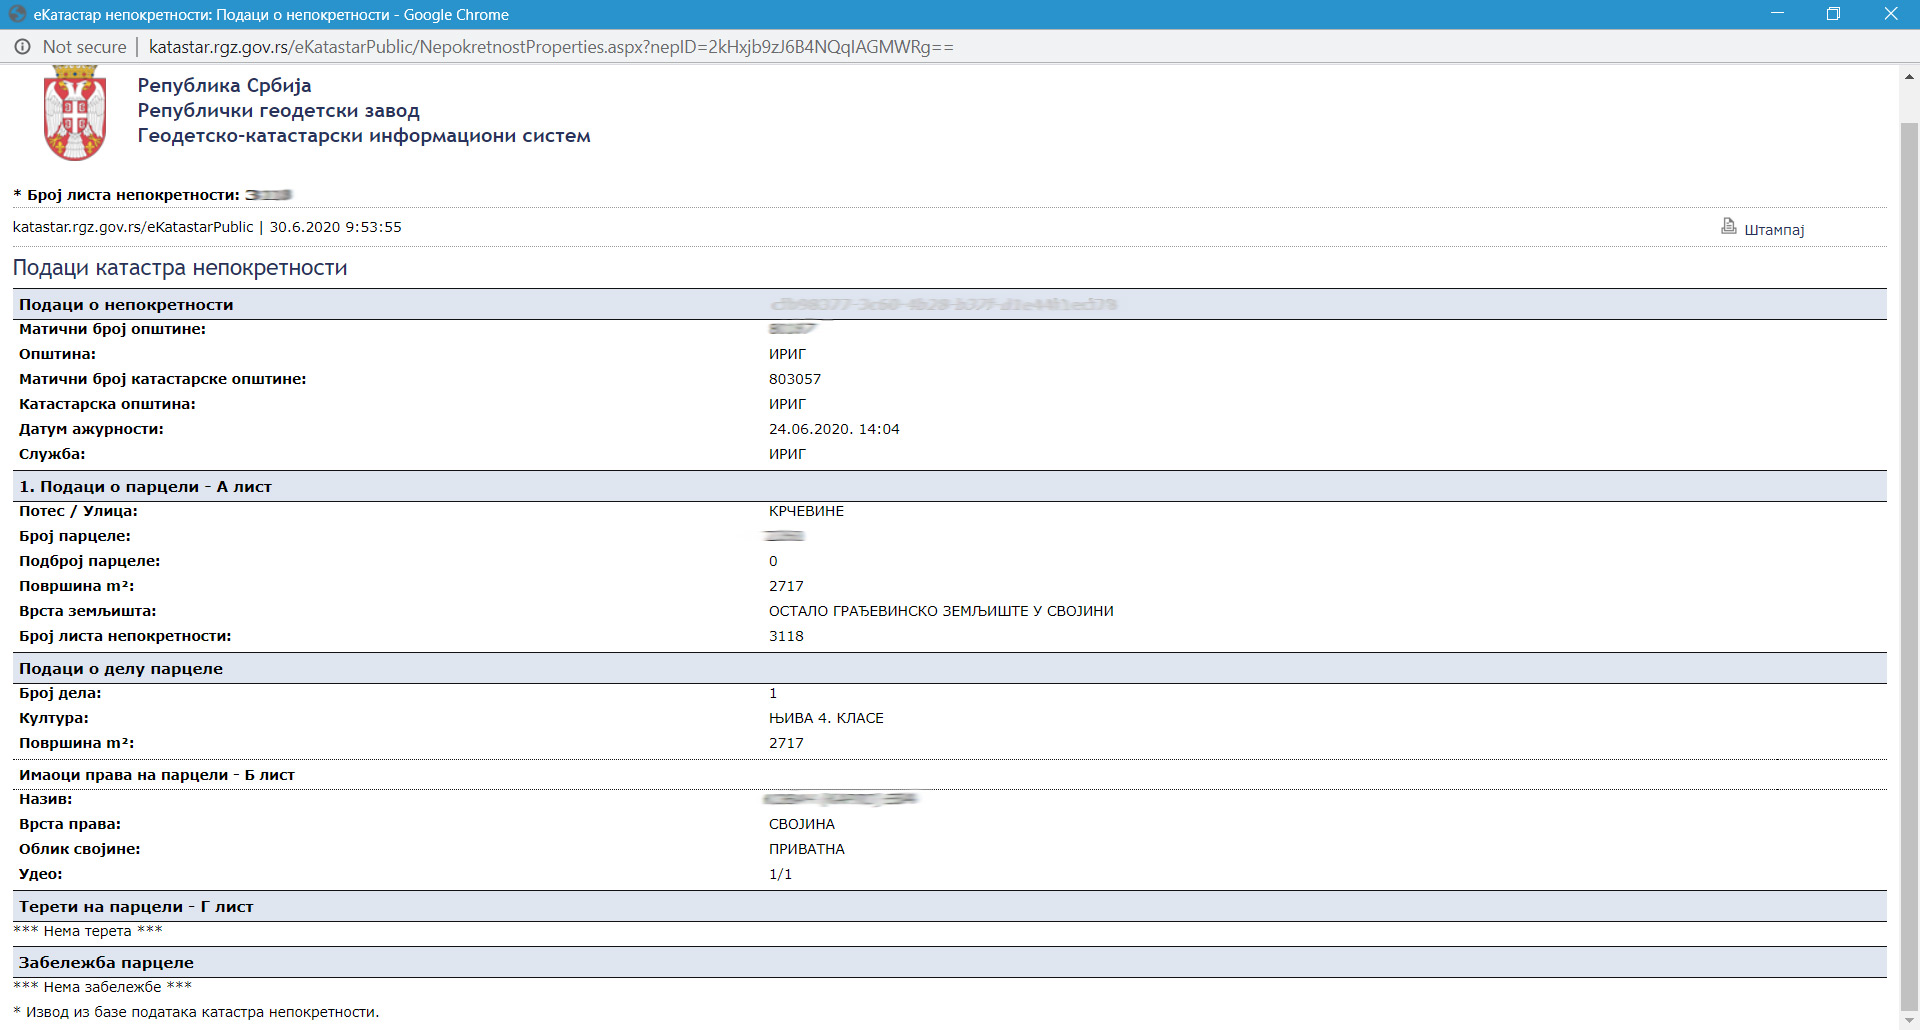This screenshot has width=1920, height=1030.
Task: Select section header Подаци о парцели - А лист
Action: coord(146,487)
